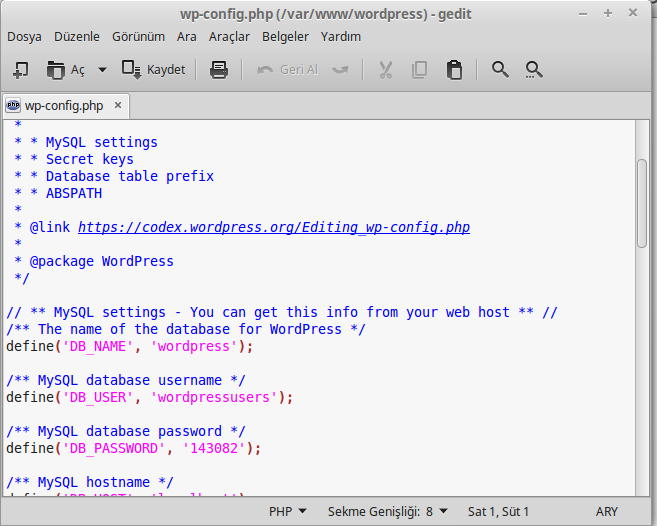Click the '143082' password value
This screenshot has height=526, width=657.
(214, 448)
